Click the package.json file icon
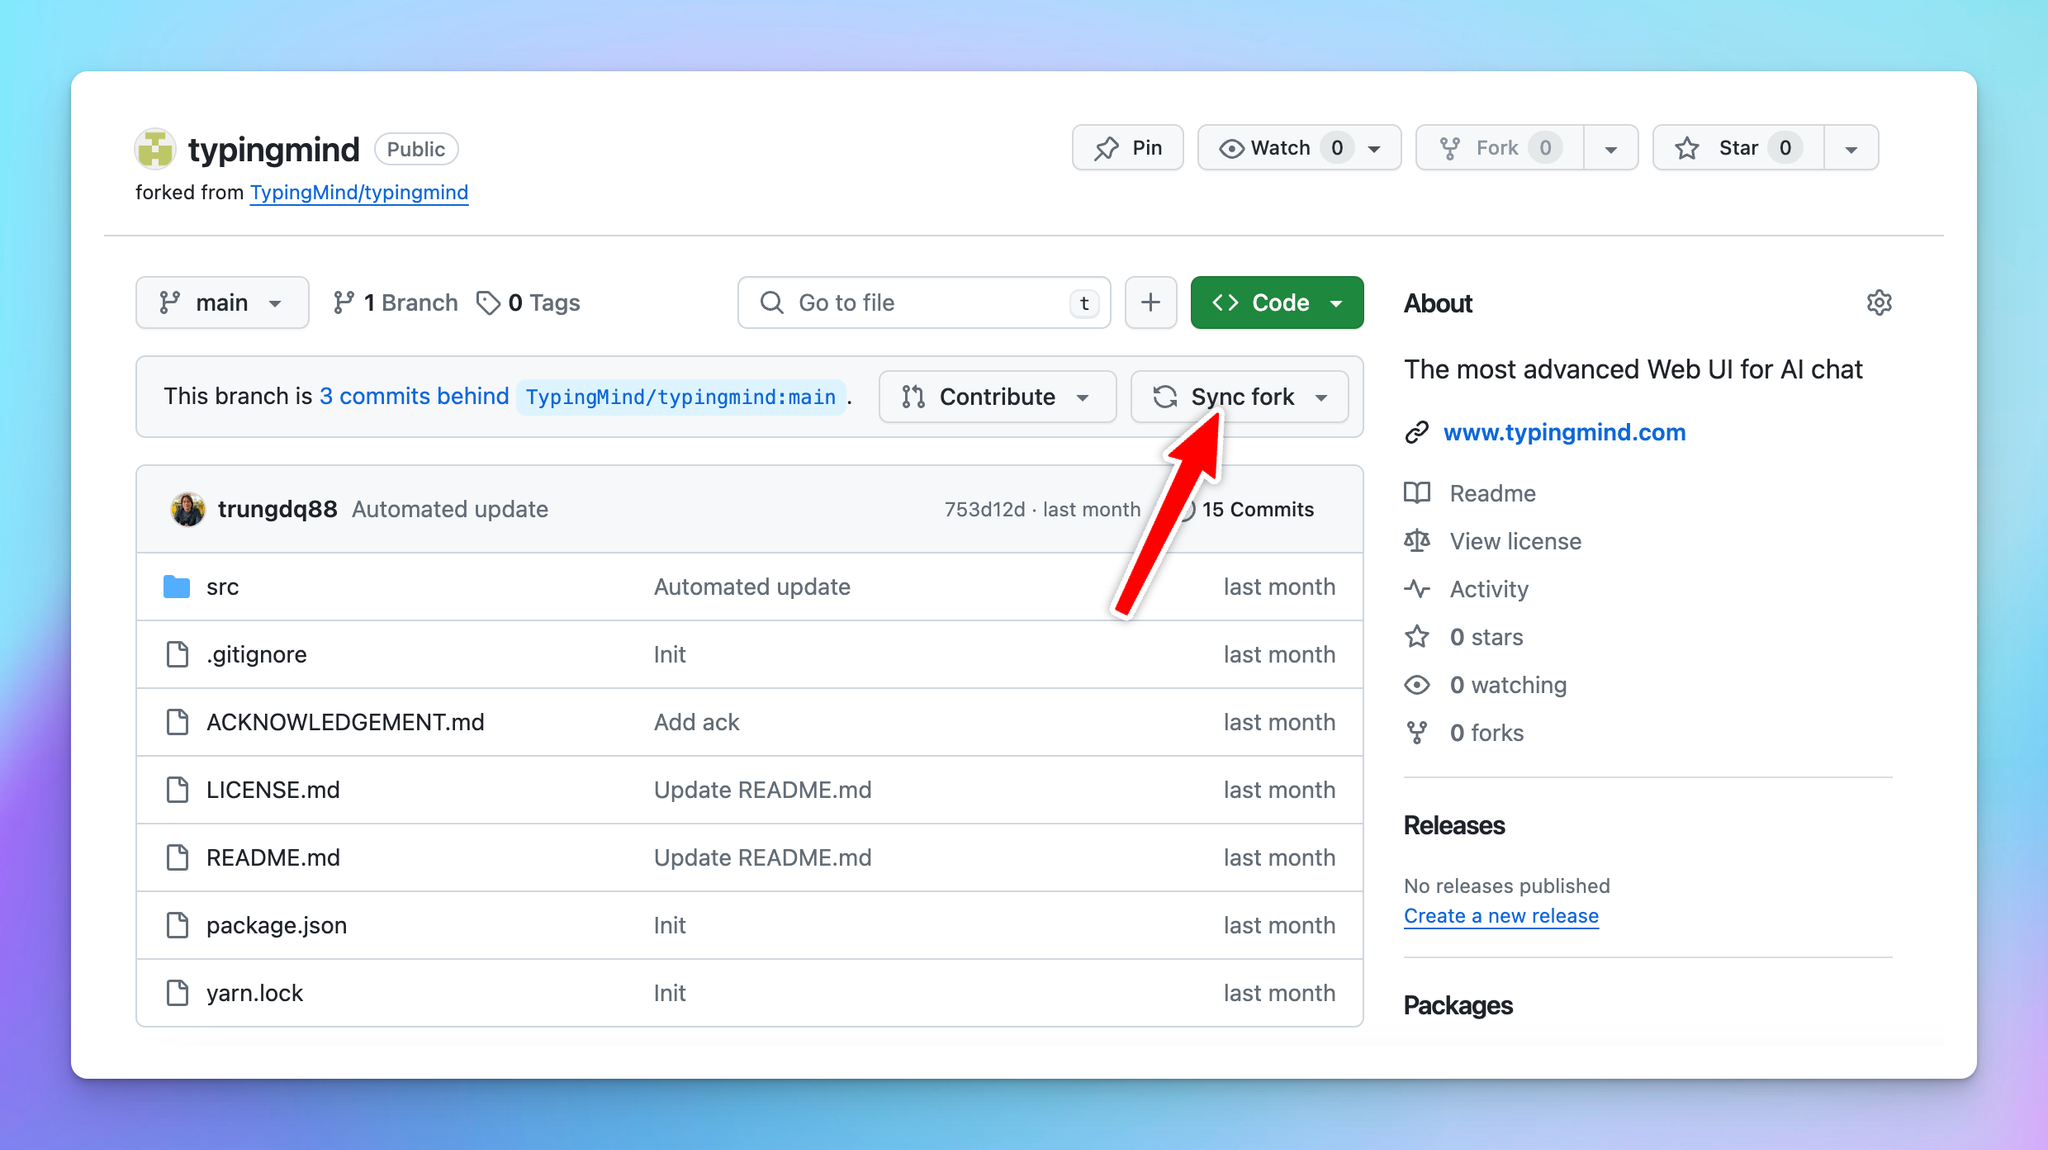 pyautogui.click(x=177, y=925)
